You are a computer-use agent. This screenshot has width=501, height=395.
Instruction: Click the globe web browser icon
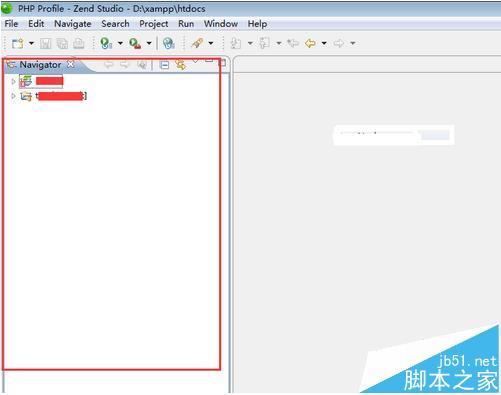(x=169, y=43)
